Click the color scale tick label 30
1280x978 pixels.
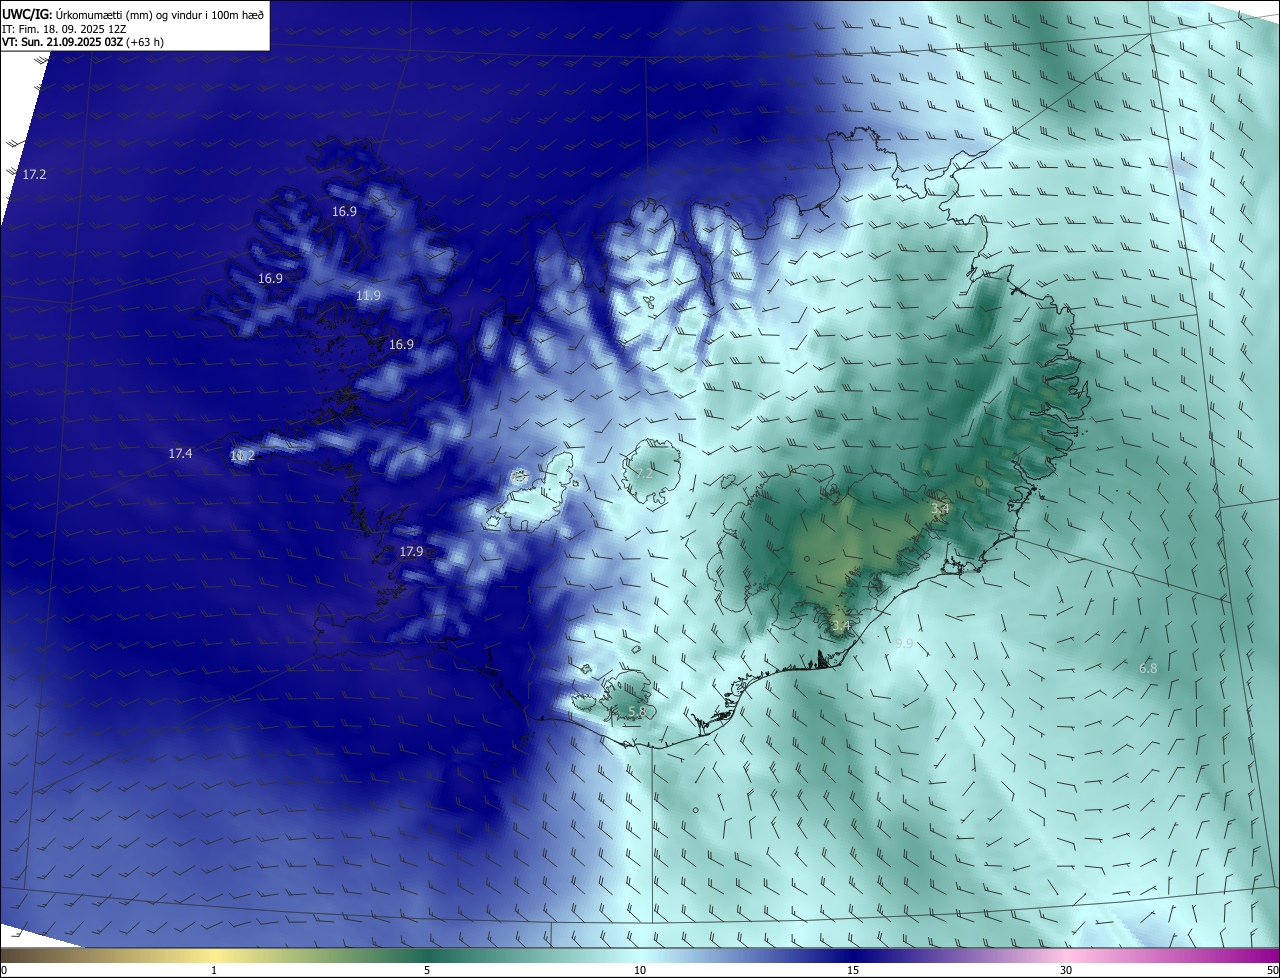(1066, 970)
